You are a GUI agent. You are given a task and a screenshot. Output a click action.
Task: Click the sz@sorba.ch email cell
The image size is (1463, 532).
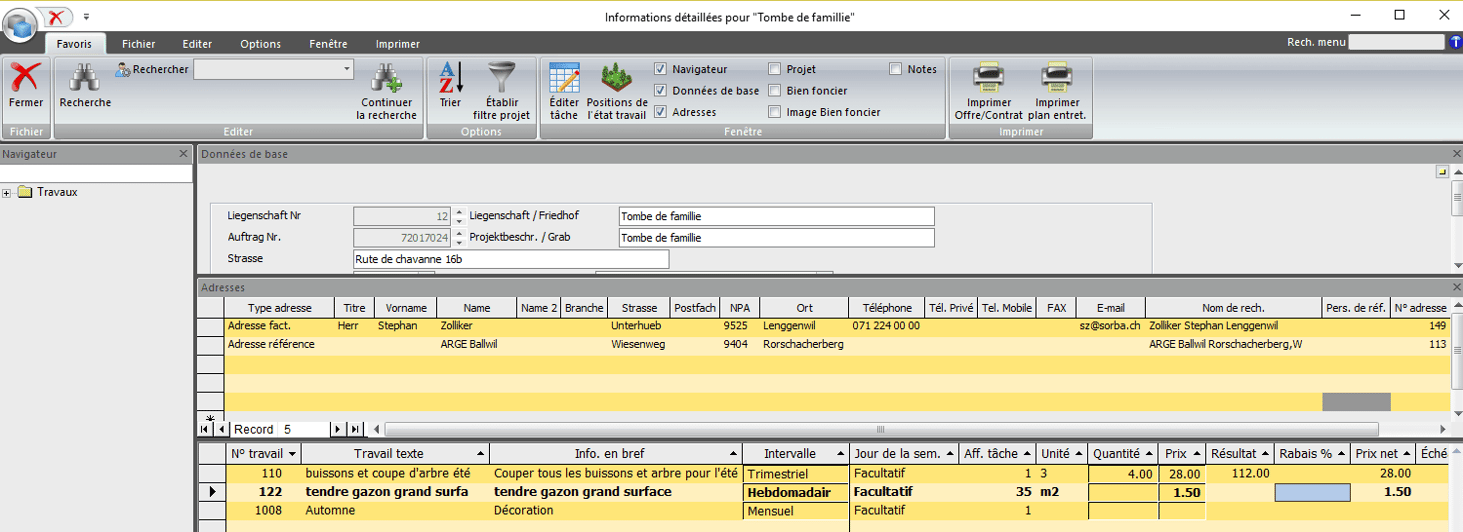[x=1110, y=326]
